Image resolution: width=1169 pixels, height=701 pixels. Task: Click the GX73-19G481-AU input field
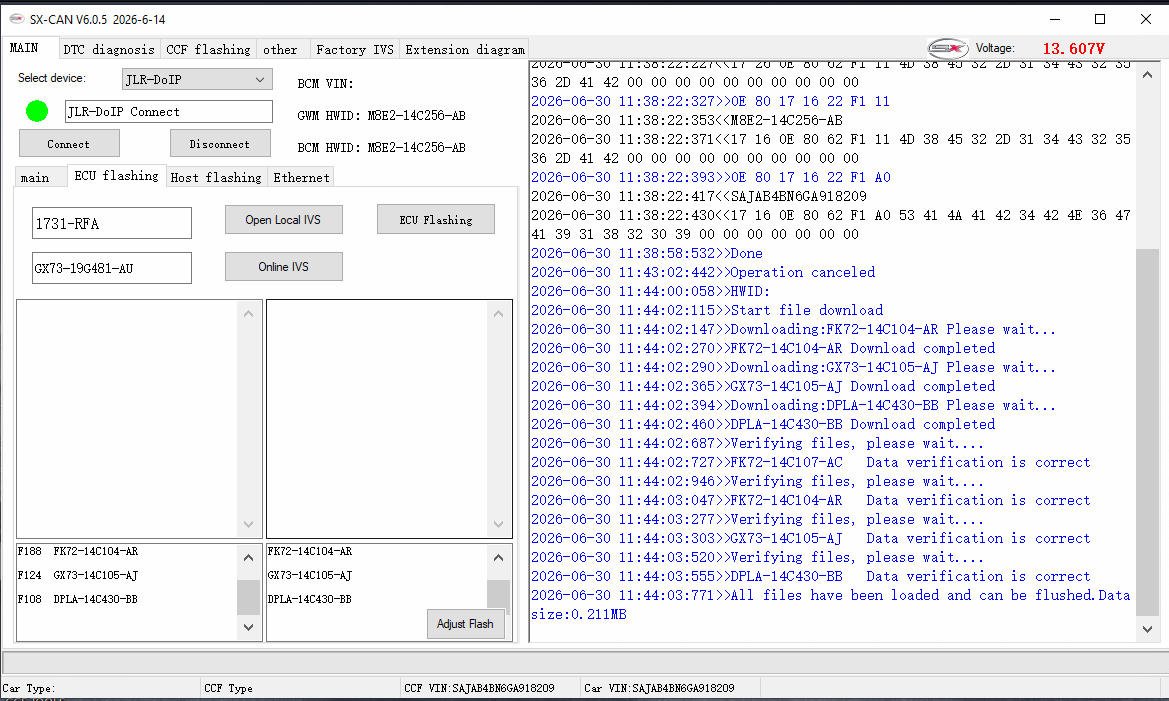coord(112,268)
